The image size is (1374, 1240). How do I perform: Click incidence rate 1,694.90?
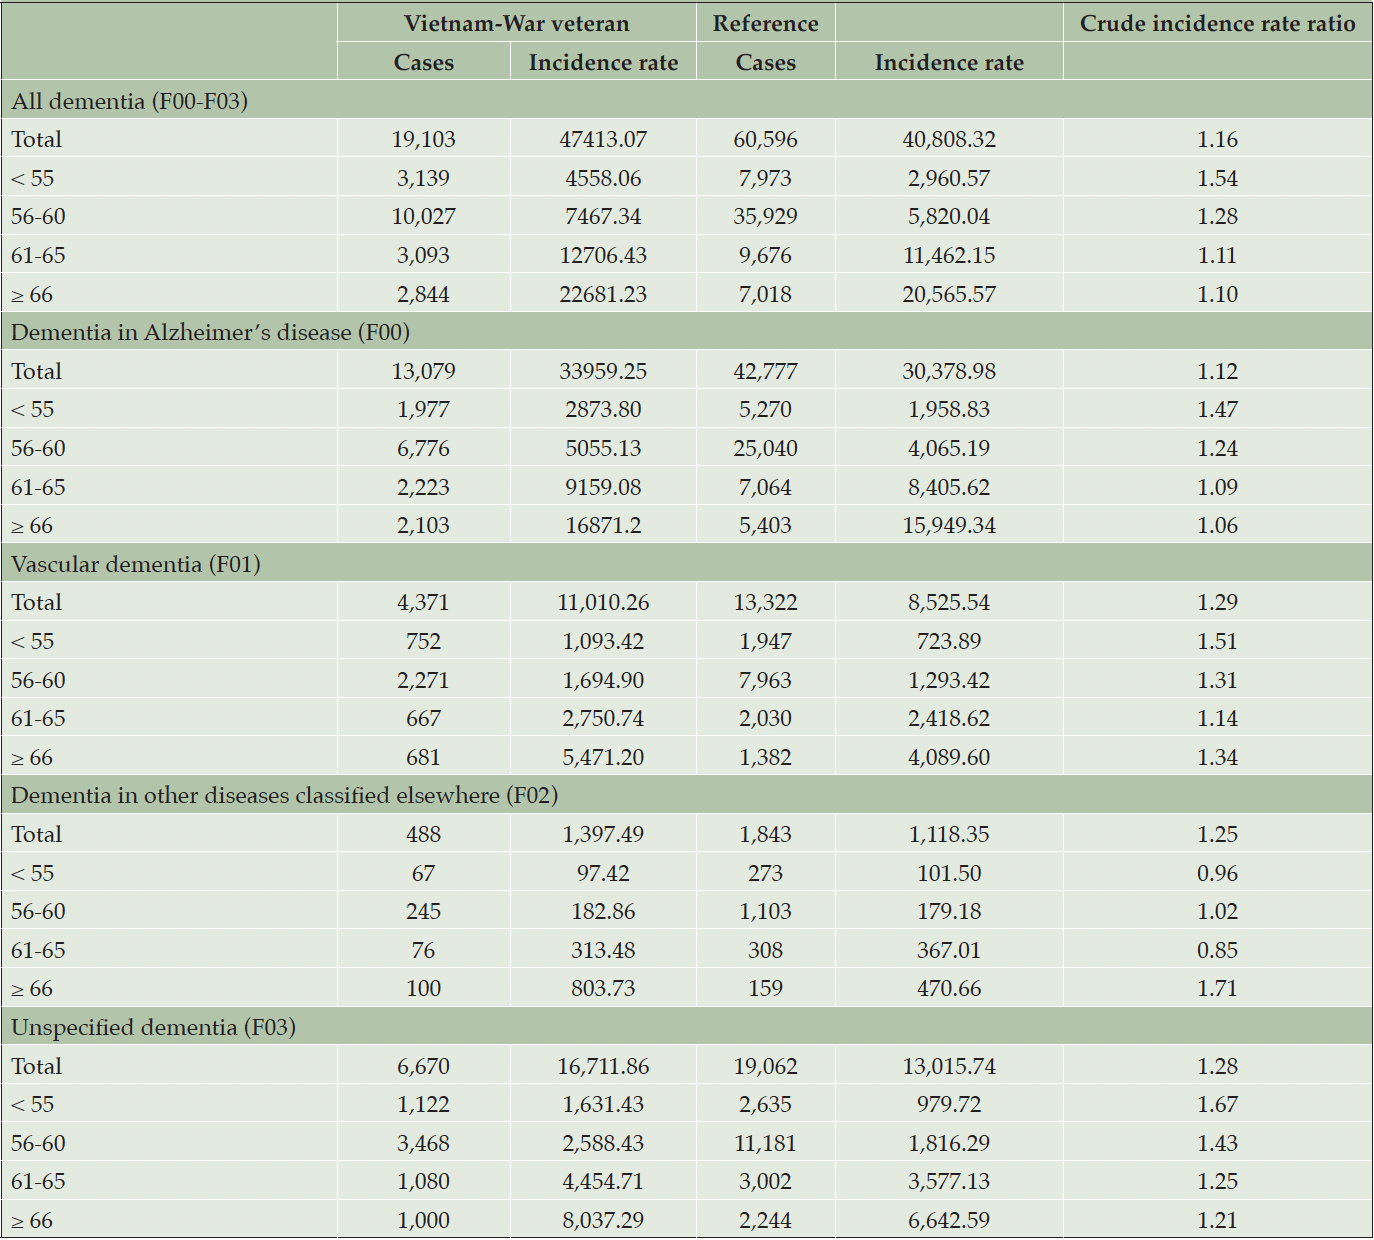click(603, 680)
